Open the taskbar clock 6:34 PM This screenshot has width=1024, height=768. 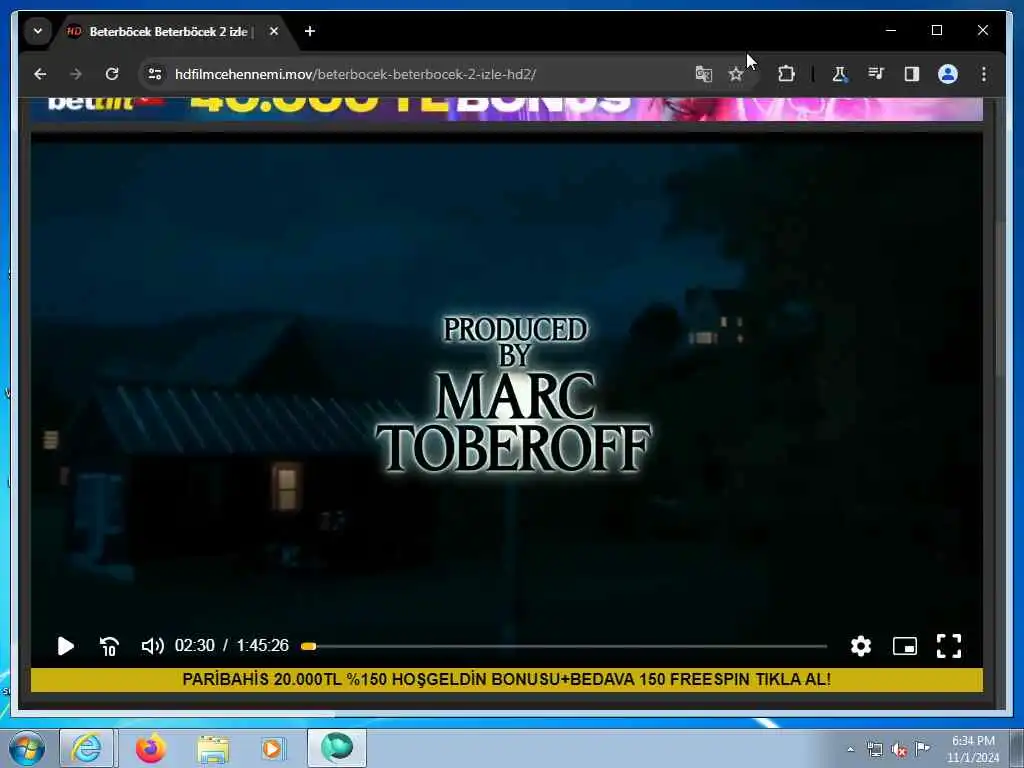(x=973, y=749)
